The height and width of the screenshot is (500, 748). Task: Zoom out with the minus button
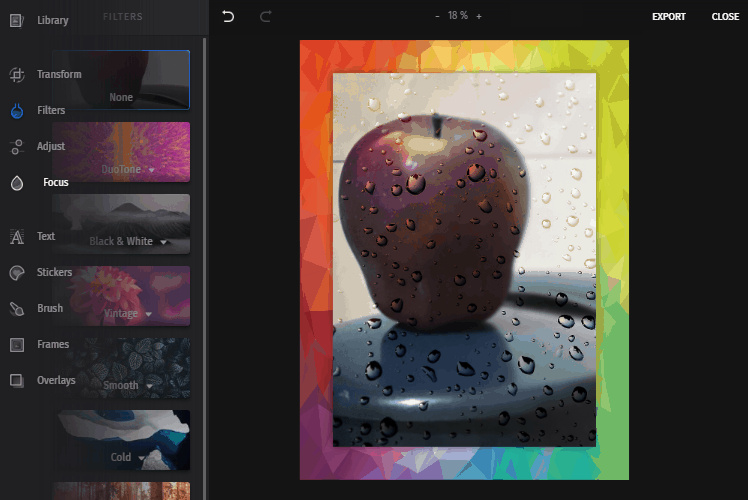tap(437, 17)
